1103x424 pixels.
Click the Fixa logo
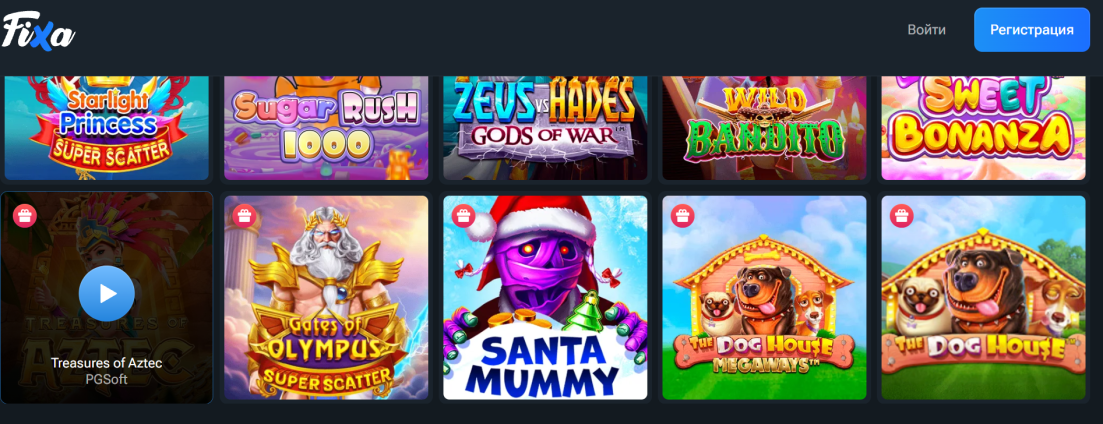(x=38, y=31)
